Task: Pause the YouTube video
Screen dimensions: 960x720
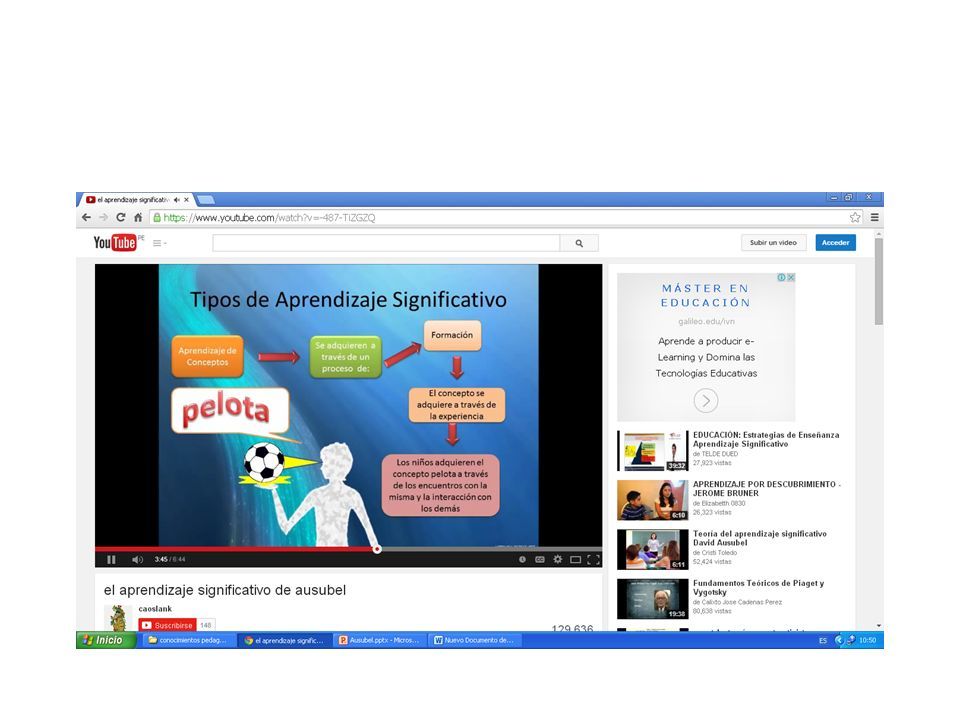Action: 111,560
